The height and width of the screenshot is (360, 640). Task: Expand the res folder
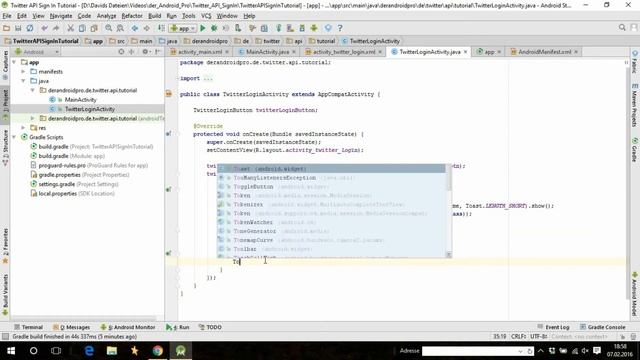(23, 128)
